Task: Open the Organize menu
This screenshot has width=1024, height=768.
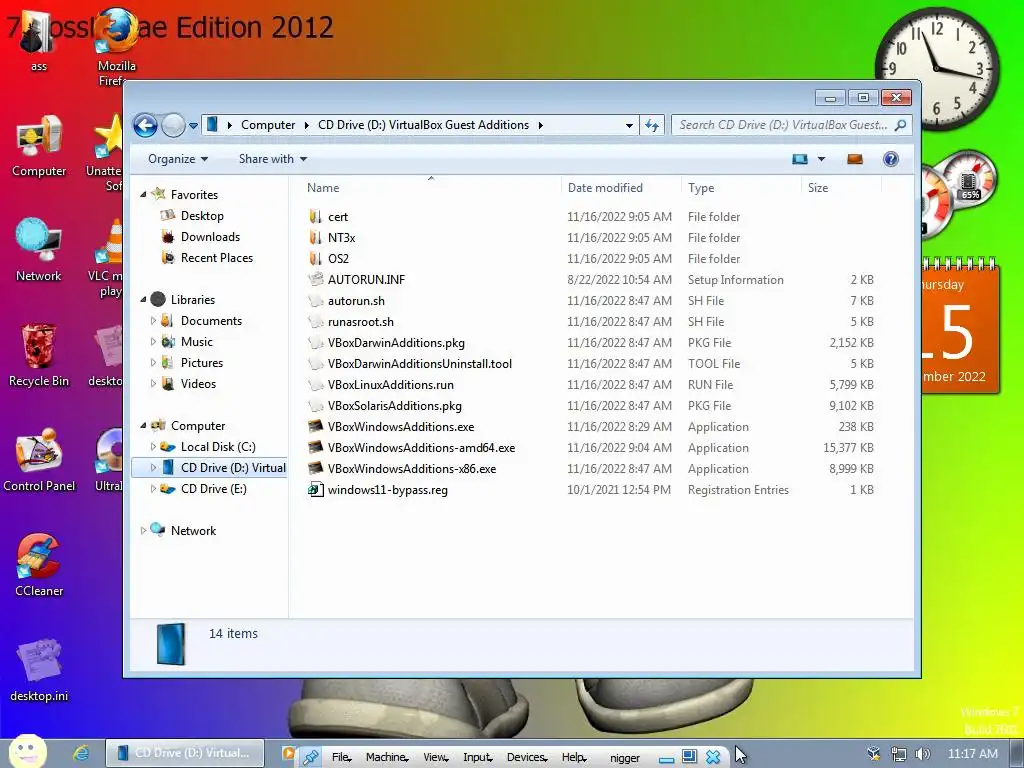Action: 178,159
